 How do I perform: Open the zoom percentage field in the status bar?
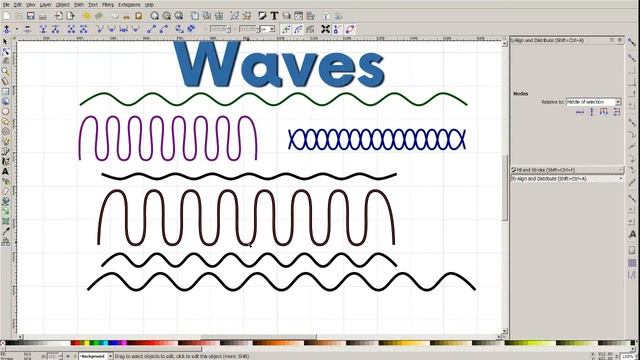coord(629,356)
